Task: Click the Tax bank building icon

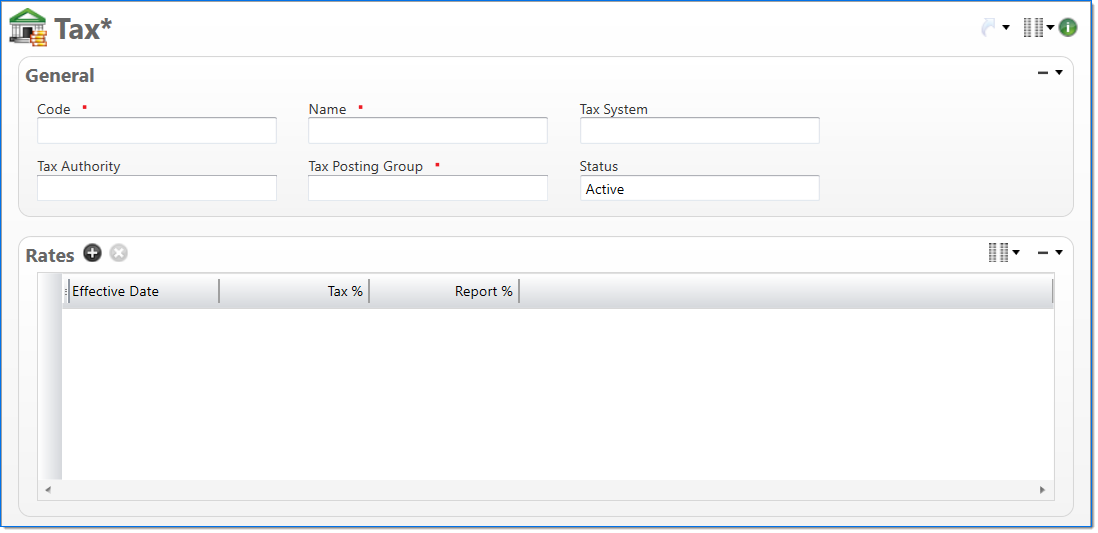Action: (x=28, y=28)
